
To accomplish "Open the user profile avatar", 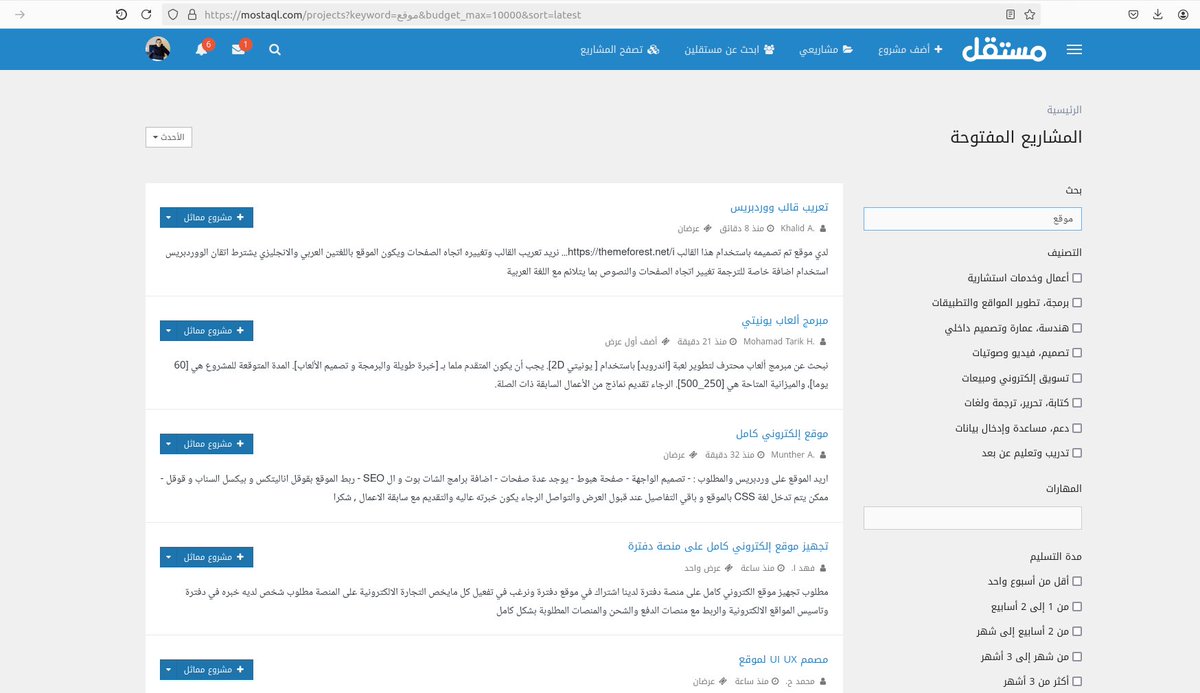I will coord(158,49).
